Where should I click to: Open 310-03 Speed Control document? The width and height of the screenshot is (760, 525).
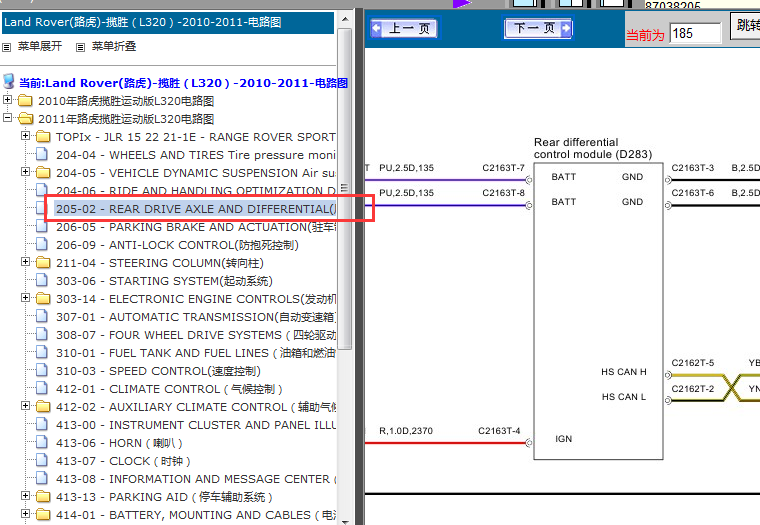click(x=158, y=371)
